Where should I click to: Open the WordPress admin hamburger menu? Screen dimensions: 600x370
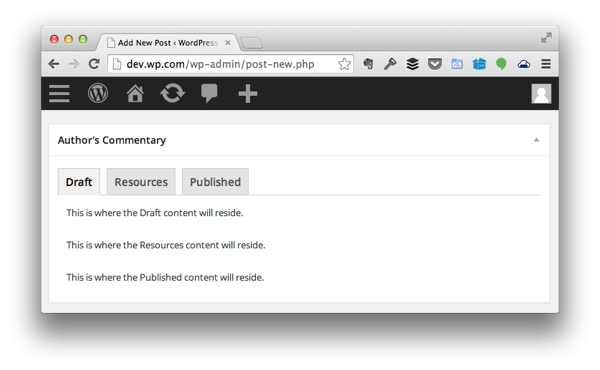[59, 94]
